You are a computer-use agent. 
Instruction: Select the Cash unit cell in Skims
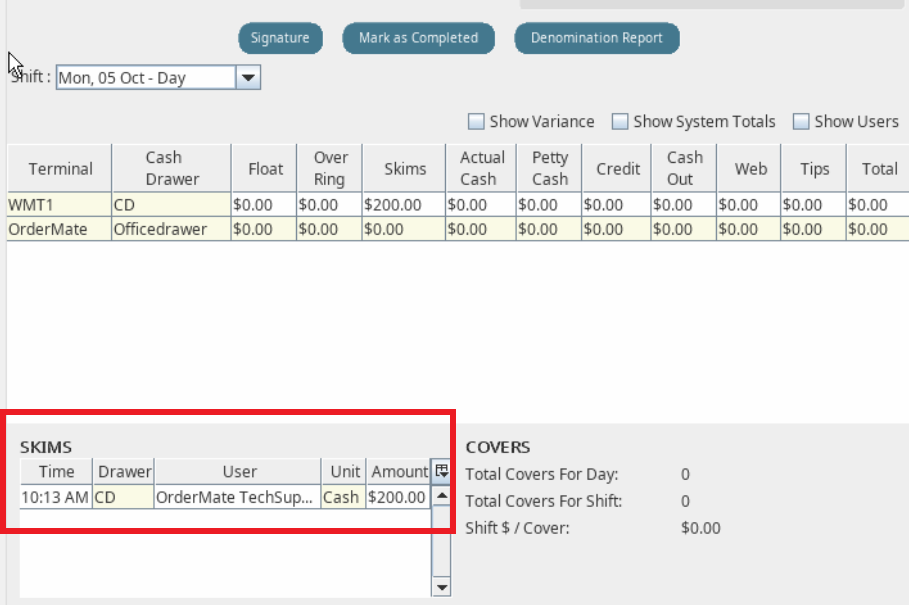(x=344, y=497)
